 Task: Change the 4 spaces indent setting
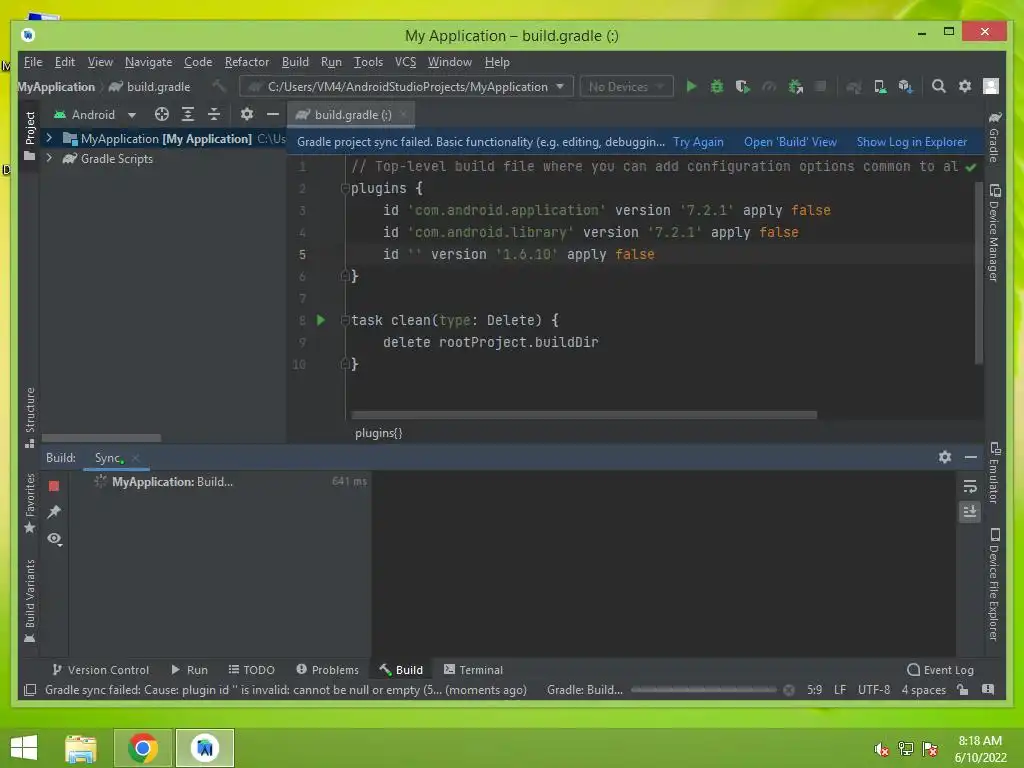point(923,690)
